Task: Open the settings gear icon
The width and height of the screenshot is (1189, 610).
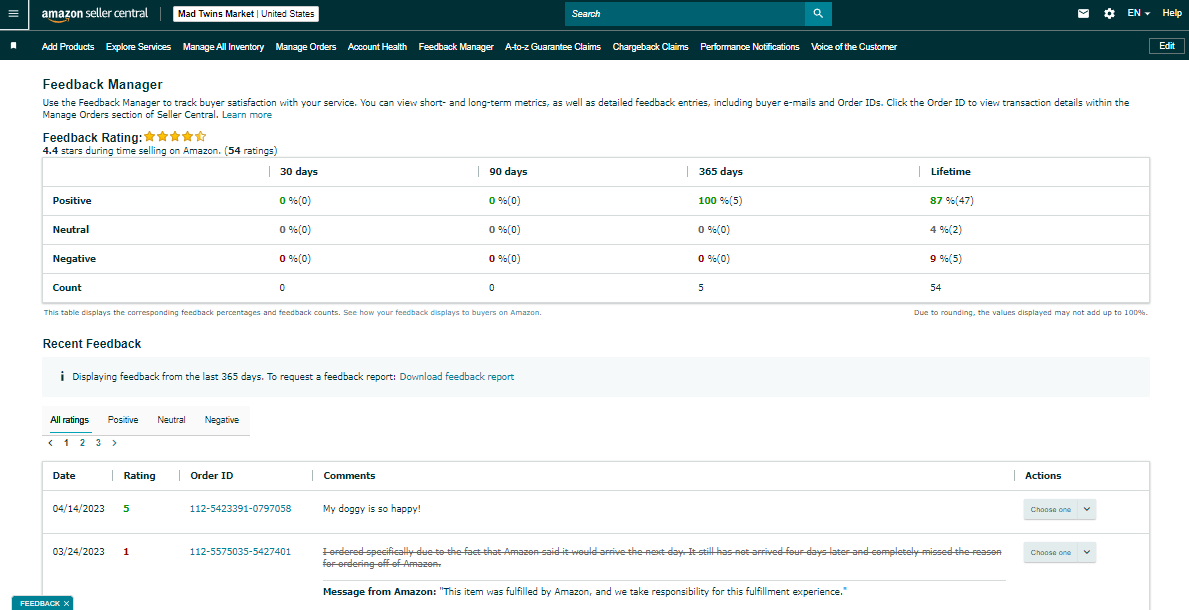Action: [x=1109, y=14]
